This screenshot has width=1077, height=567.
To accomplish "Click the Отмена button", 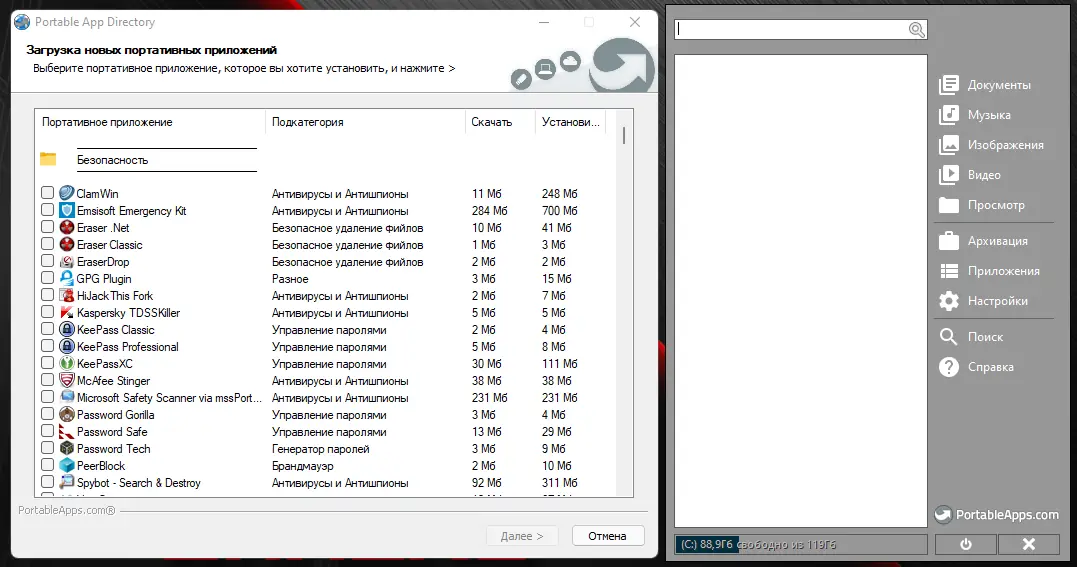I will 608,536.
